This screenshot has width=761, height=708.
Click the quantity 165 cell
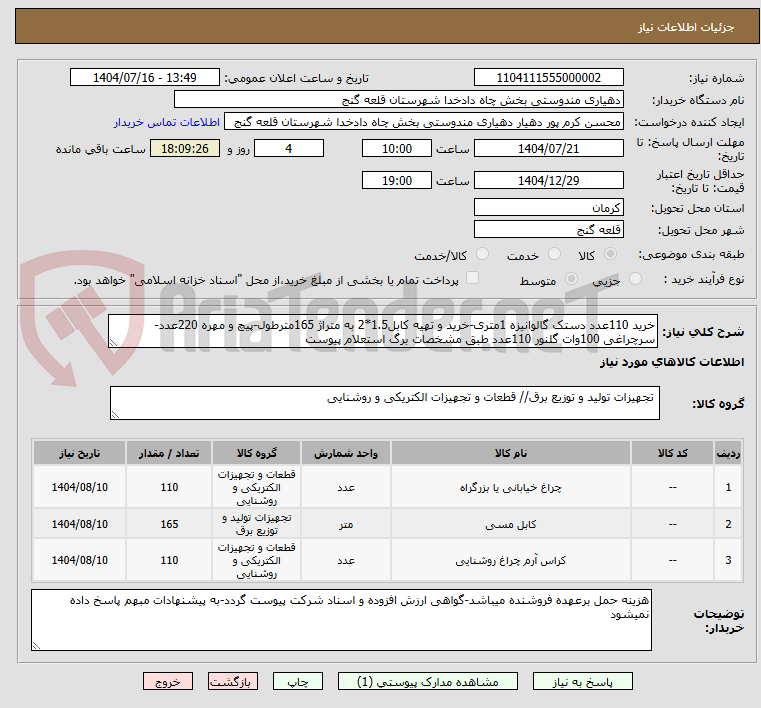click(169, 524)
